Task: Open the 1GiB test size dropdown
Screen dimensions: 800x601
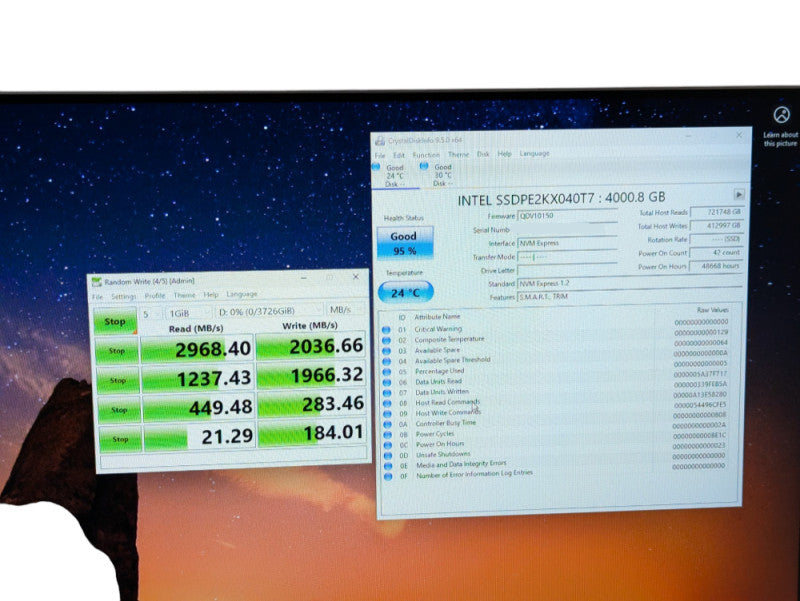Action: pos(188,313)
